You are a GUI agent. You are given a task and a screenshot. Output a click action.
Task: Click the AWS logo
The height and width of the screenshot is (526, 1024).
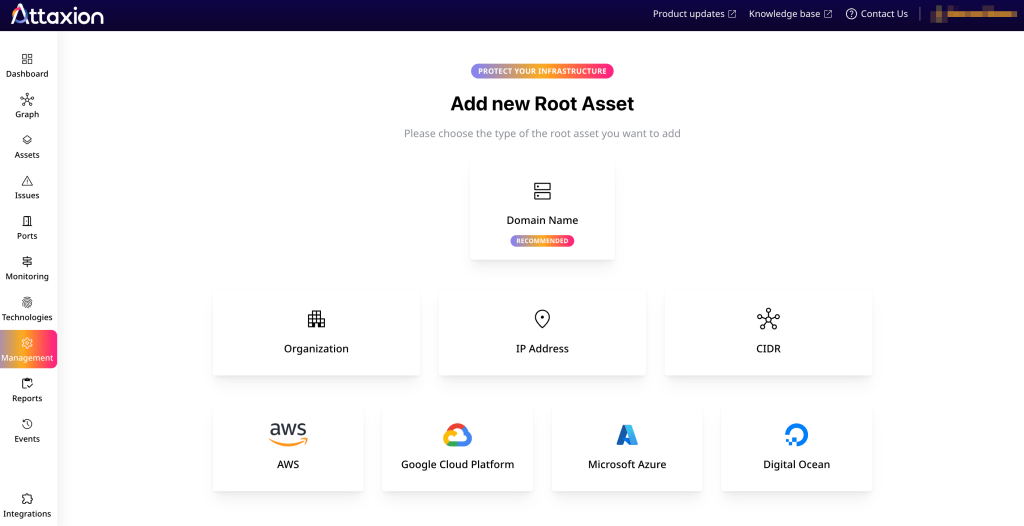tap(288, 435)
